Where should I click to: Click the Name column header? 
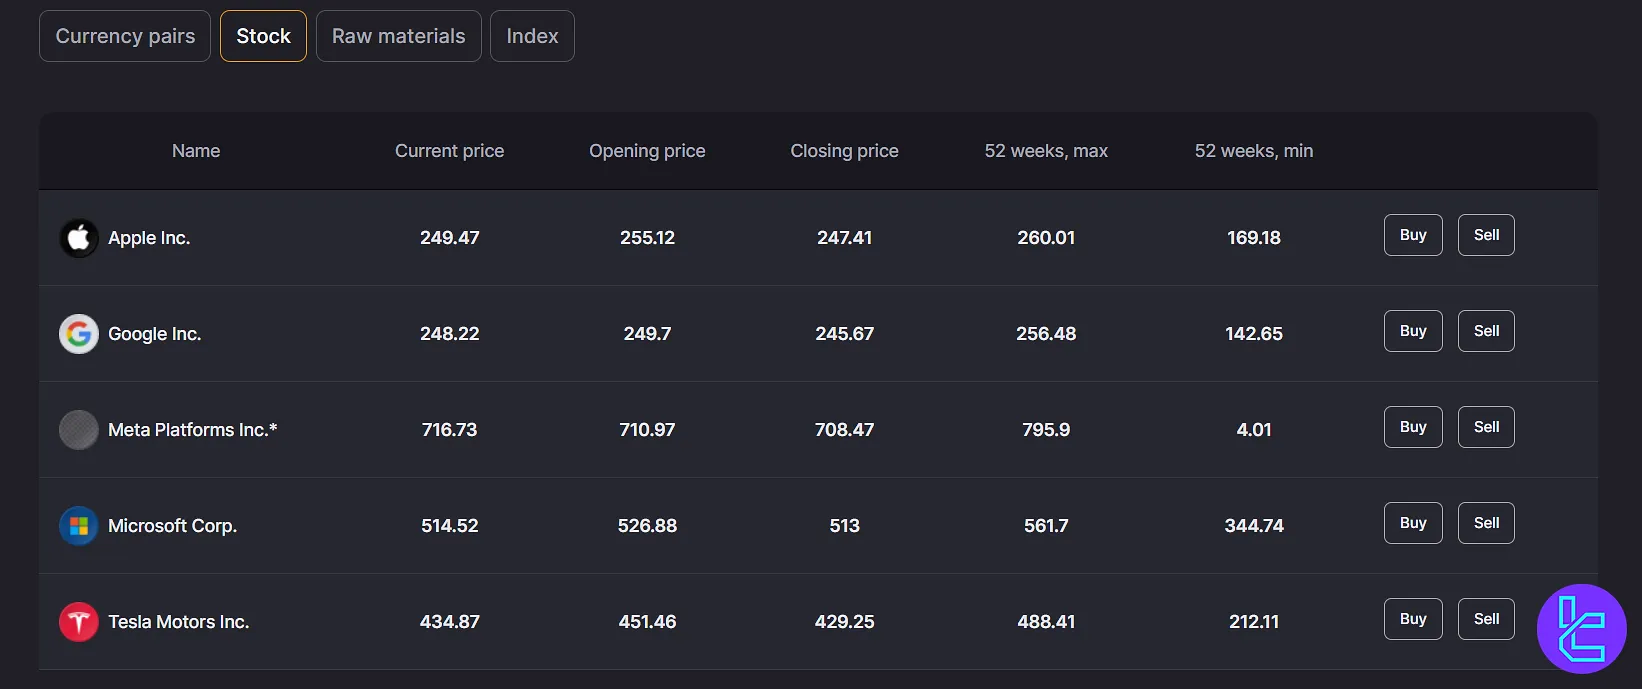196,151
